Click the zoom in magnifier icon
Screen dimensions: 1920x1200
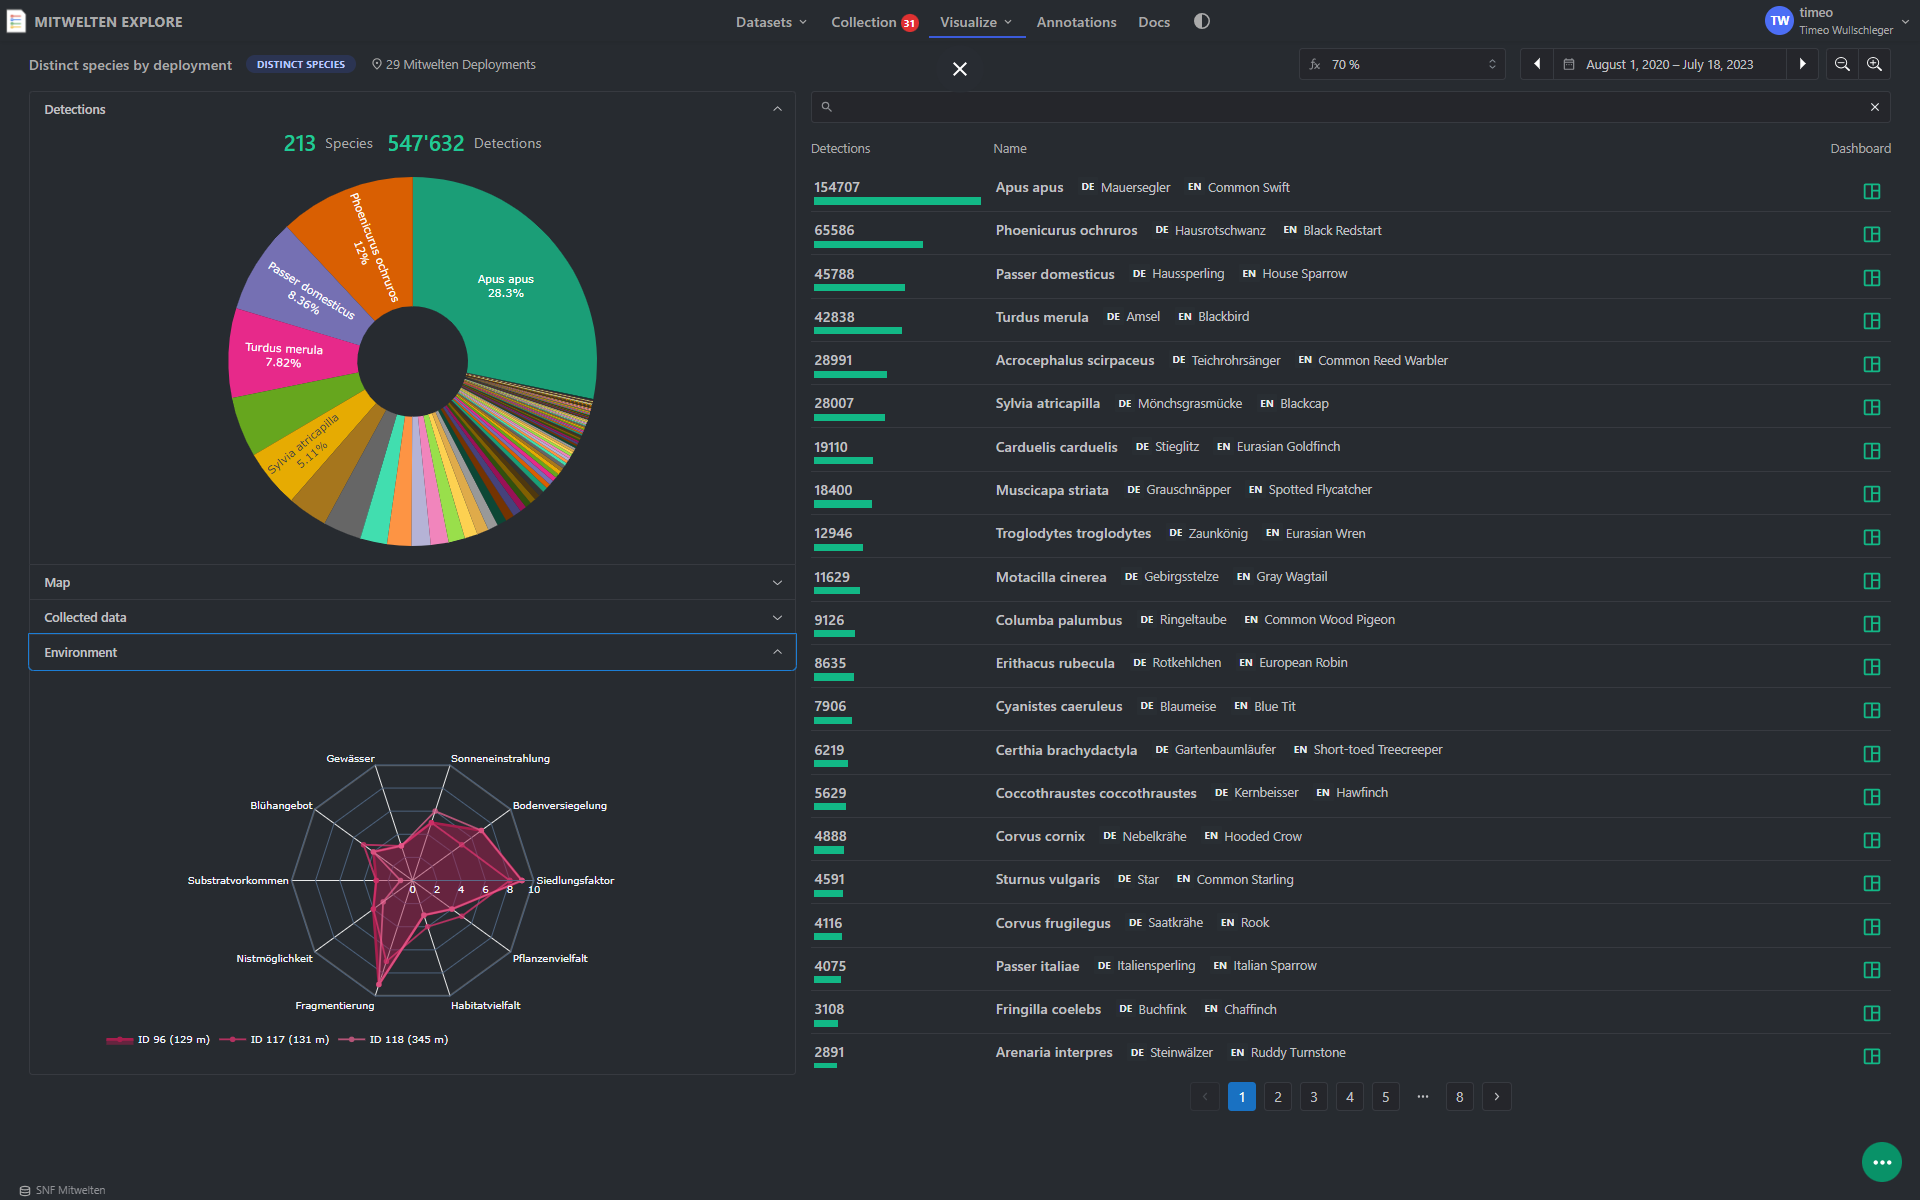(1874, 64)
